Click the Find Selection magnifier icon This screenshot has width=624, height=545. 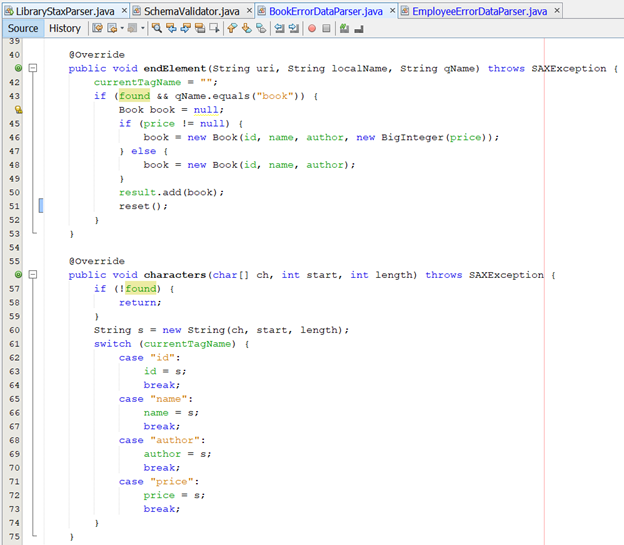pyautogui.click(x=157, y=28)
